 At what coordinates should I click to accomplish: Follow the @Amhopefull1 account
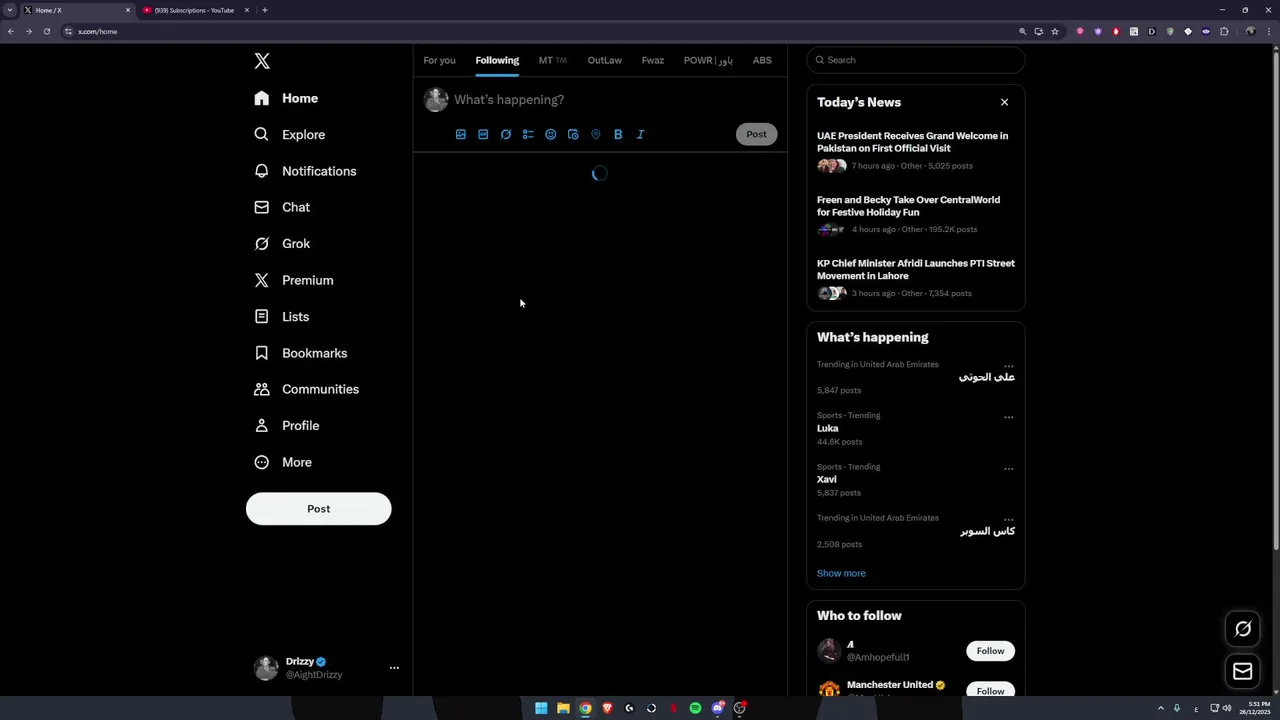point(990,651)
